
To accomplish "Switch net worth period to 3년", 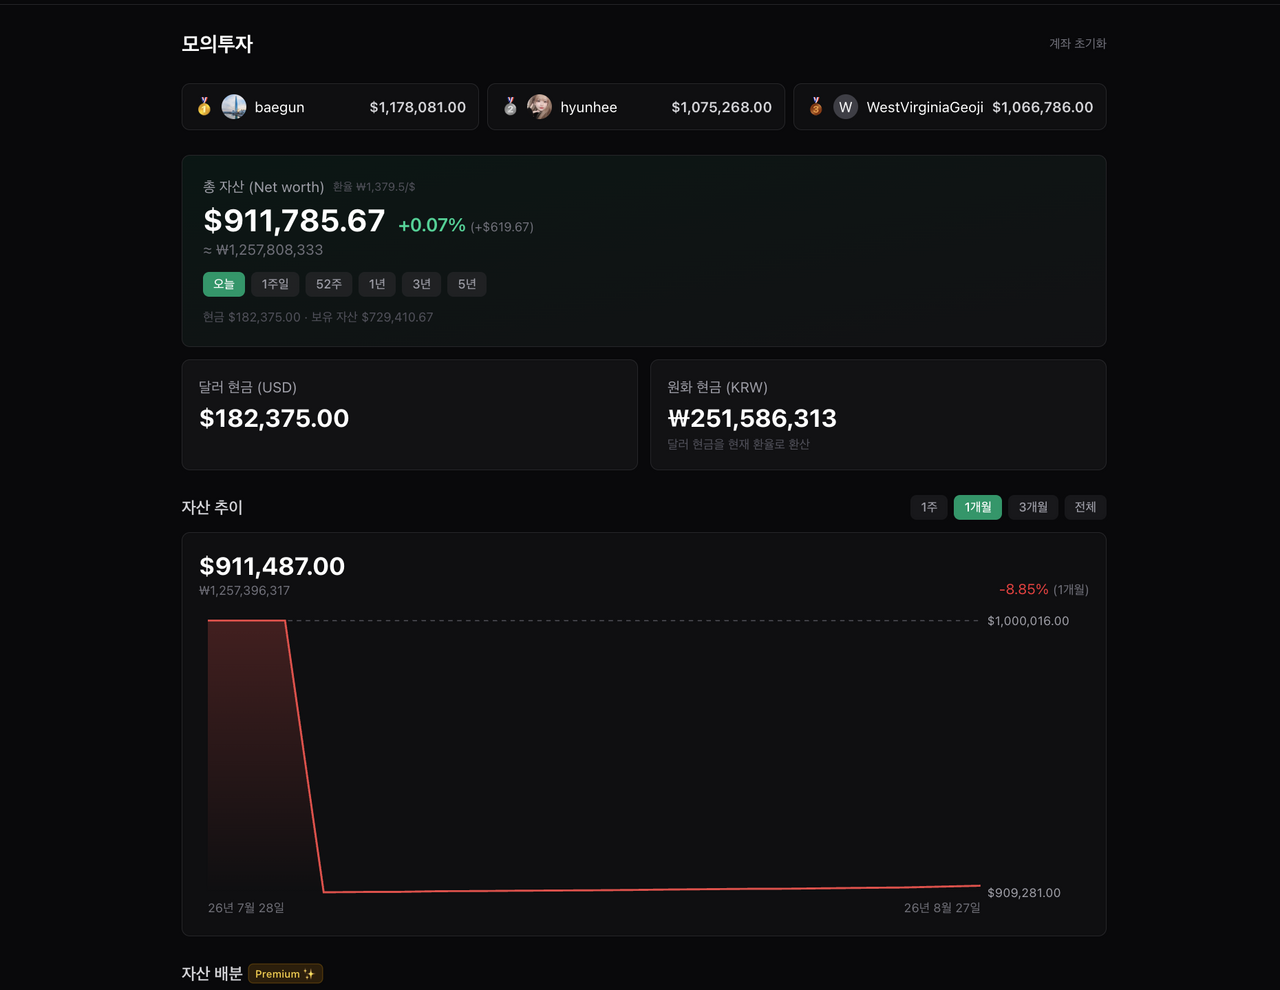I will click(422, 284).
